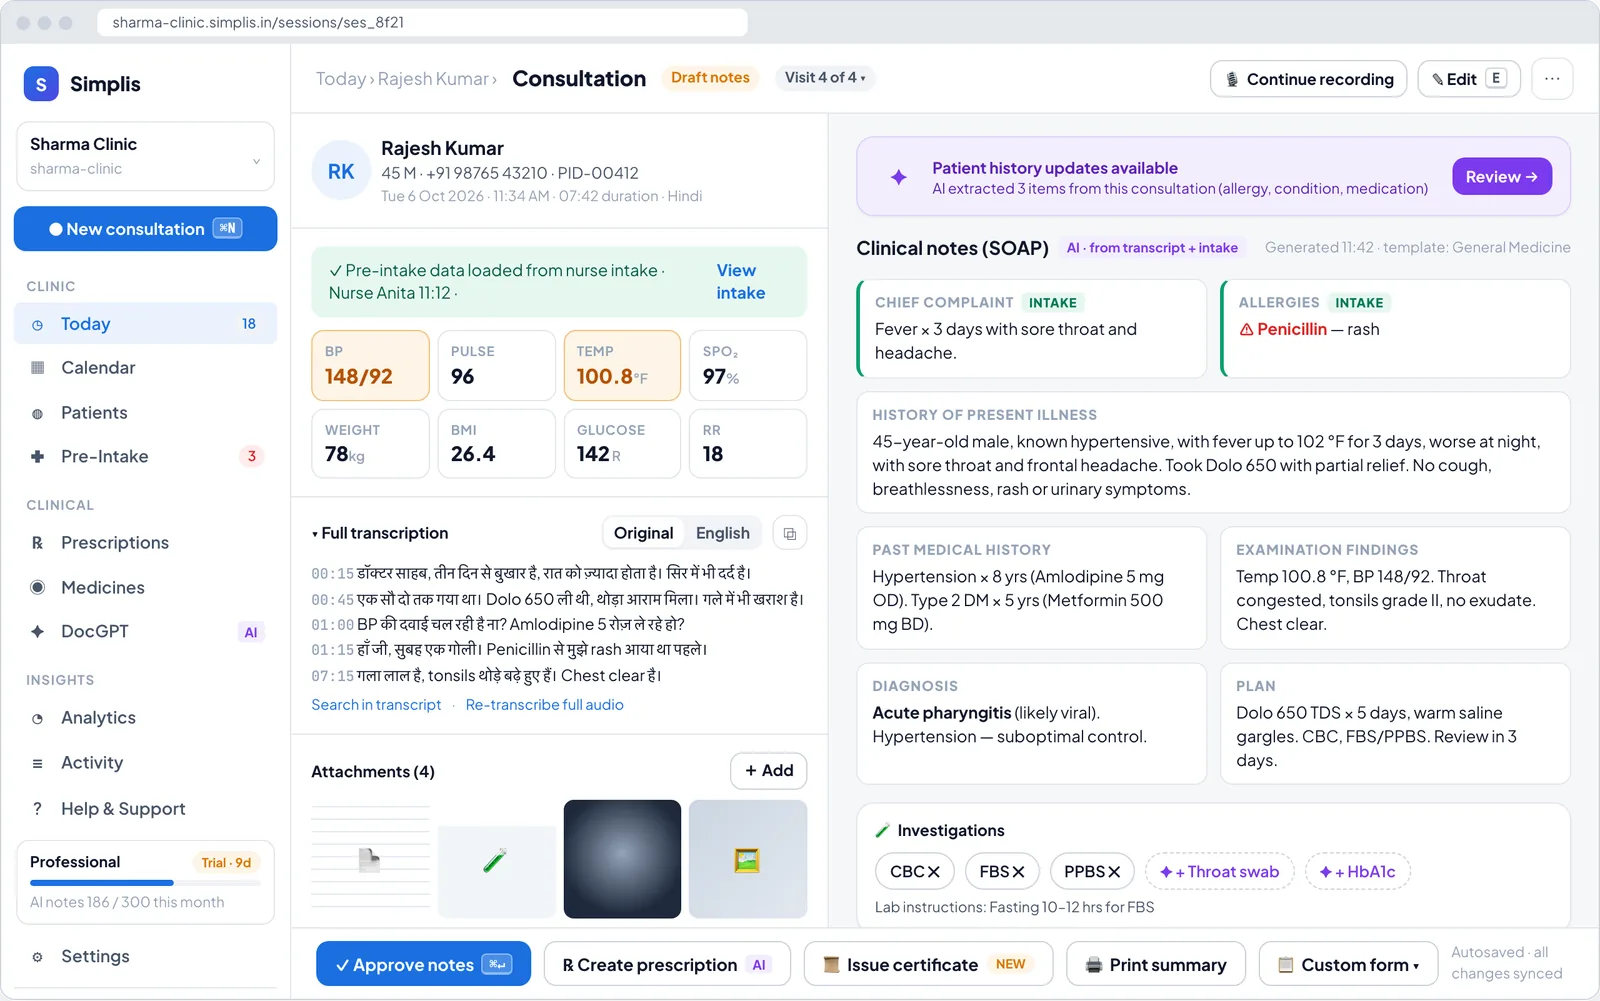The height and width of the screenshot is (1001, 1600).
Task: Open the Prescriptions section in sidebar
Action: 145,543
